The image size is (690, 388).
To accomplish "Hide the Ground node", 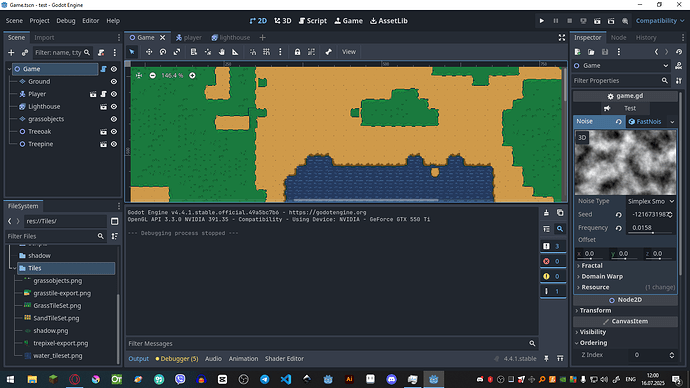I will coord(114,81).
